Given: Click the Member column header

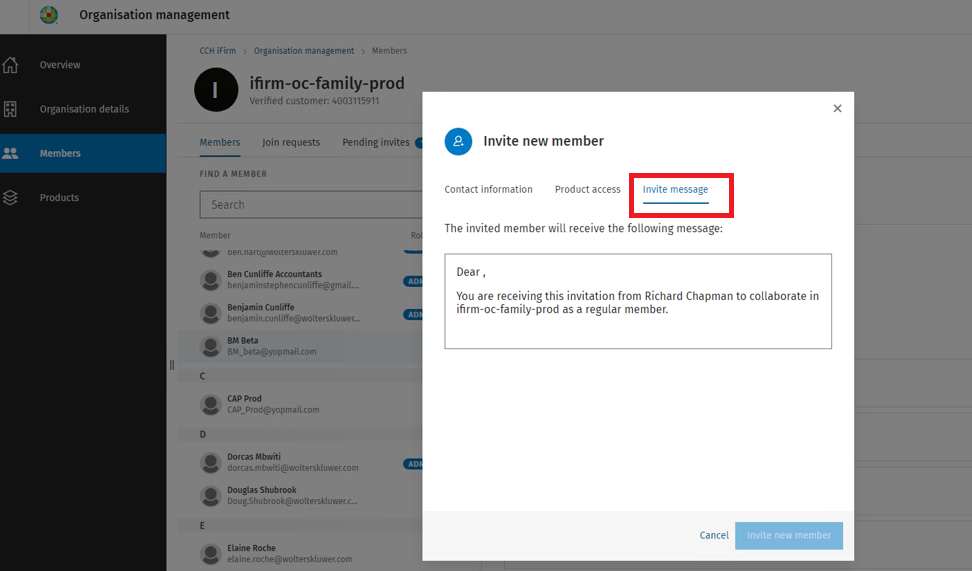Looking at the screenshot, I should click(215, 236).
